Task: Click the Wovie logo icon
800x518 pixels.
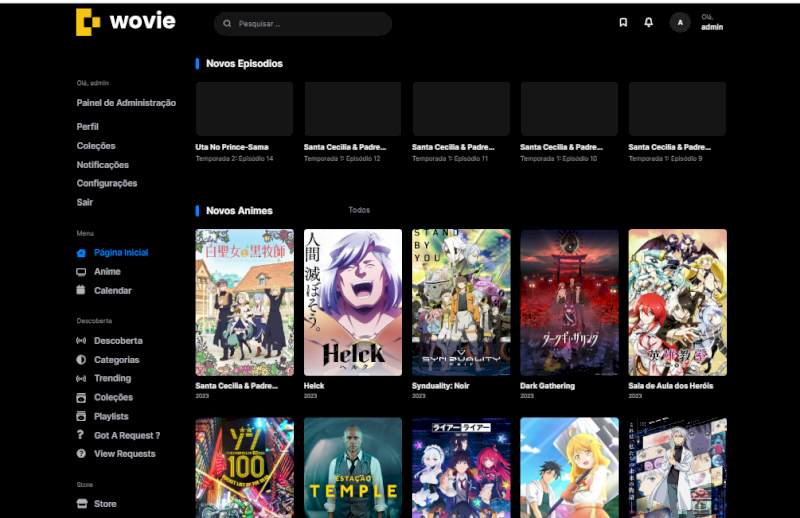Action: [x=88, y=22]
